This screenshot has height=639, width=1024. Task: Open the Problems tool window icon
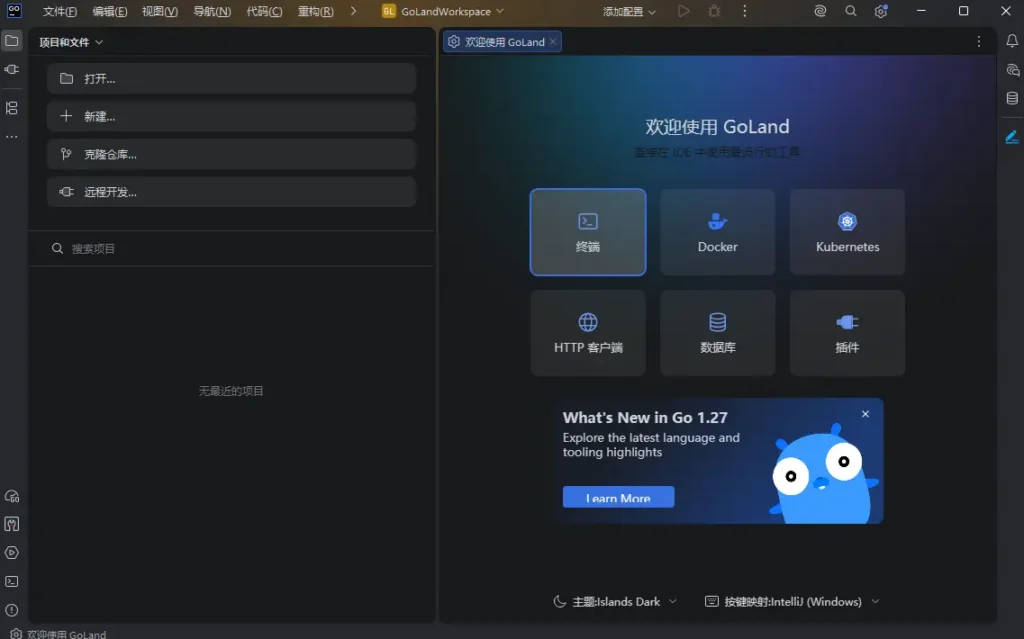pos(12,610)
